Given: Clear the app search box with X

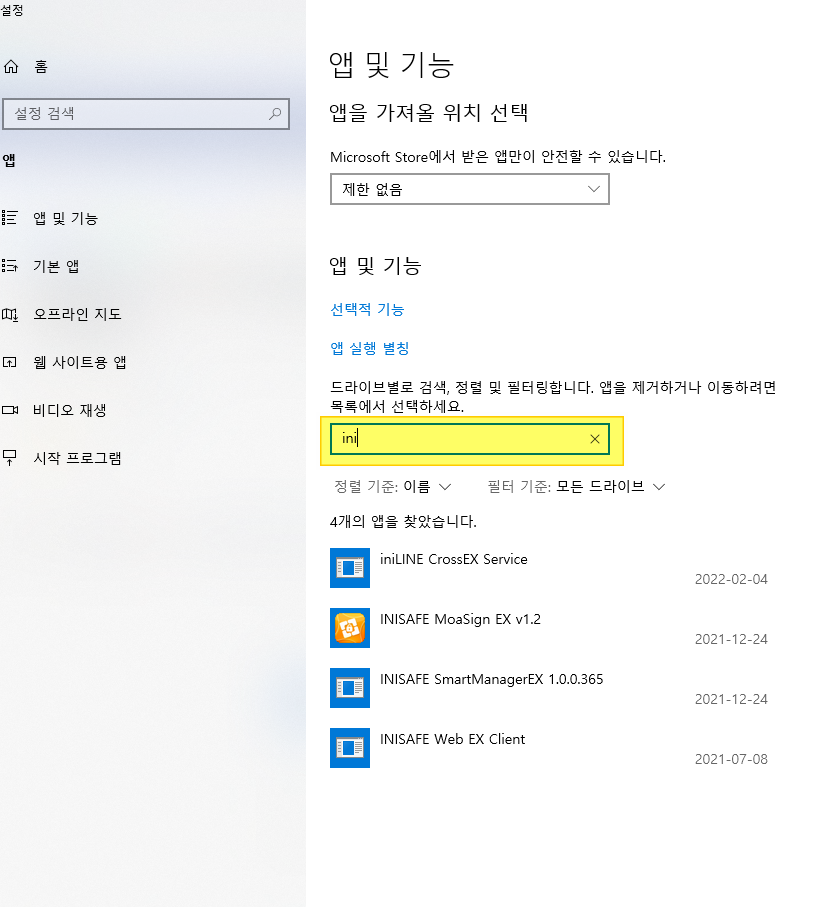Looking at the screenshot, I should (x=595, y=439).
